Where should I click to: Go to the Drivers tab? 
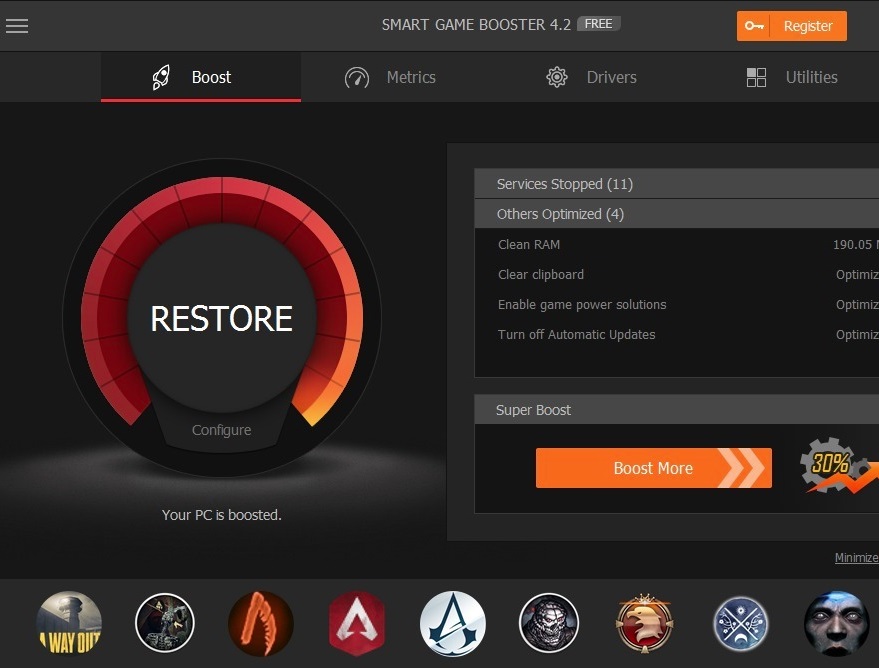point(591,77)
